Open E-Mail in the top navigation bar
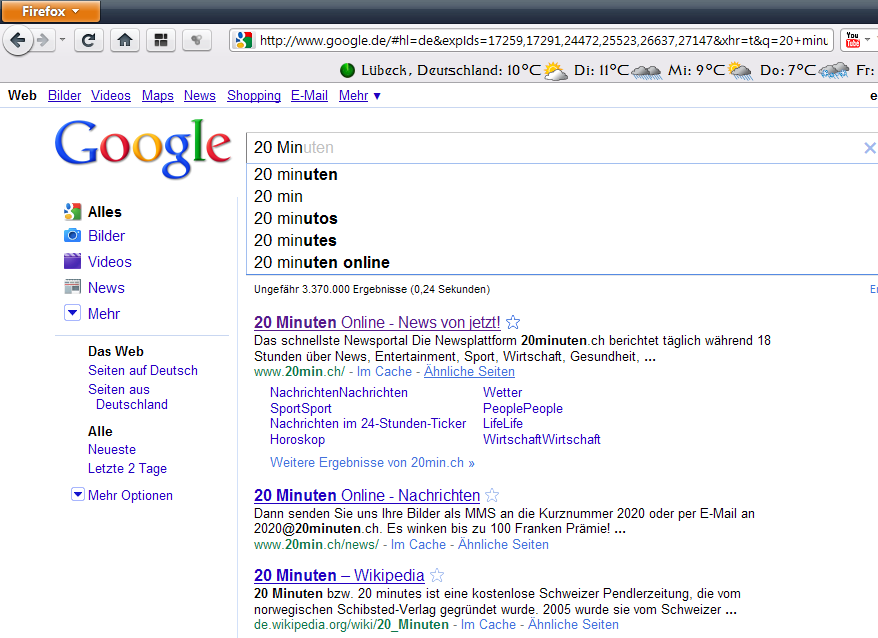Screen dimensions: 878x638 pos(309,96)
